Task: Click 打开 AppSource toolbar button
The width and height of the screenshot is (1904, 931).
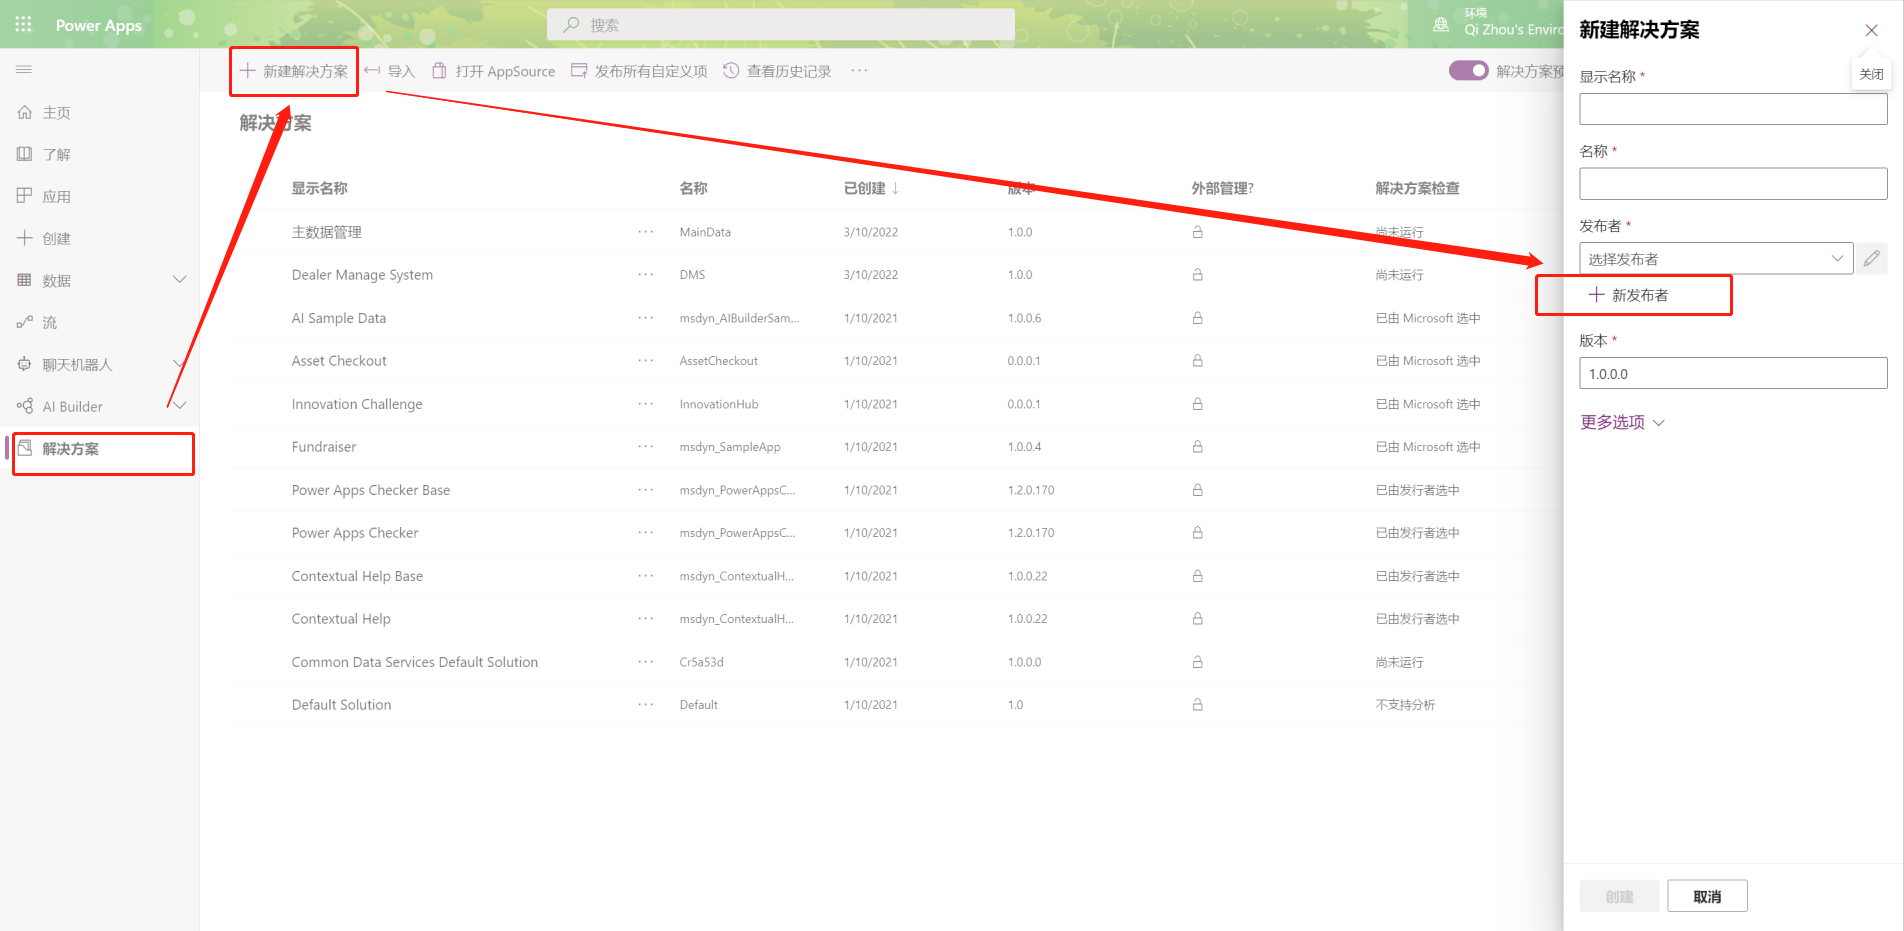Action: [x=493, y=71]
